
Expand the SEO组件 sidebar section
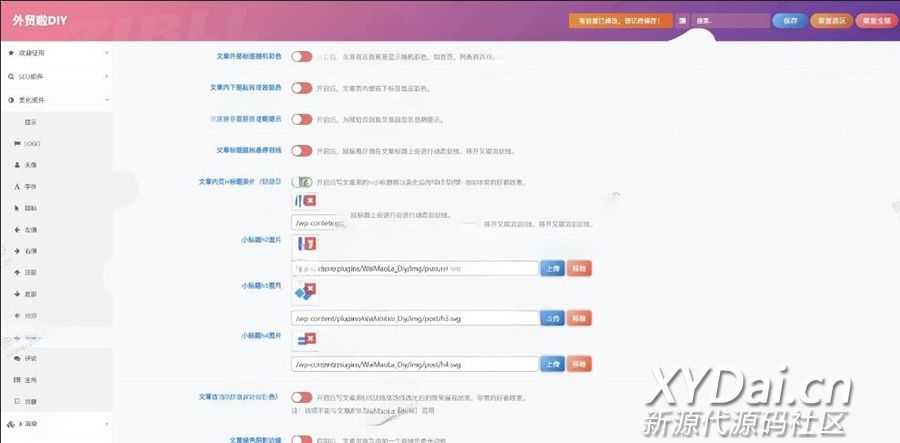(x=55, y=76)
